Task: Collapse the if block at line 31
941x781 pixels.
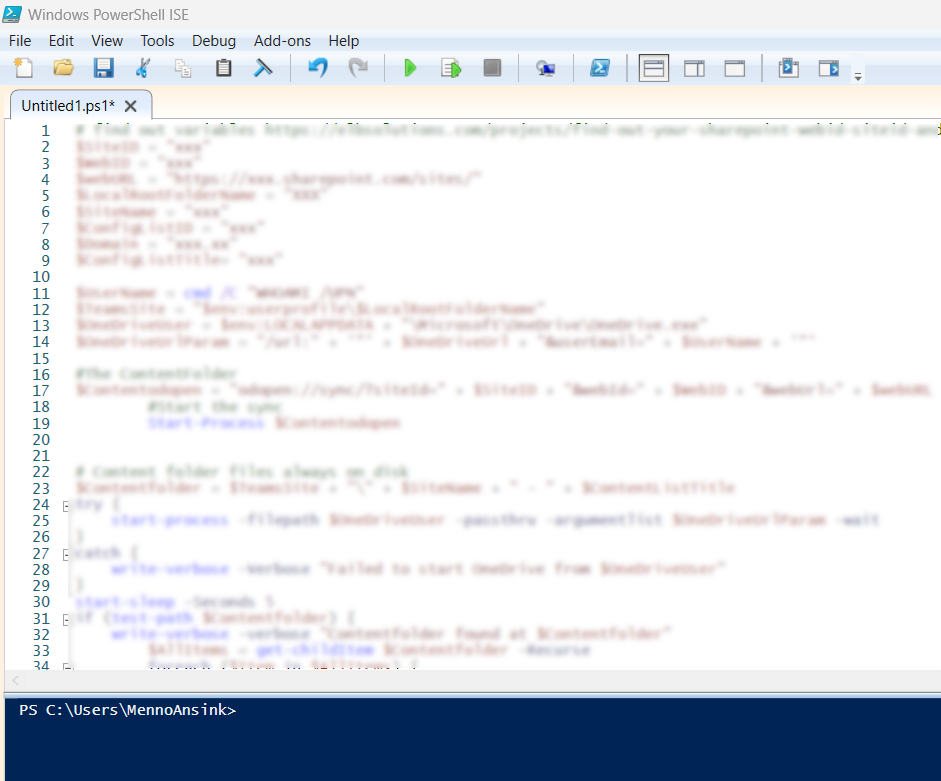Action: 66,620
